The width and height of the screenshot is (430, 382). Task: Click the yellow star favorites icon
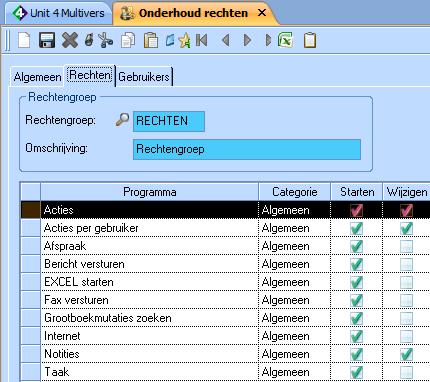pos(184,41)
